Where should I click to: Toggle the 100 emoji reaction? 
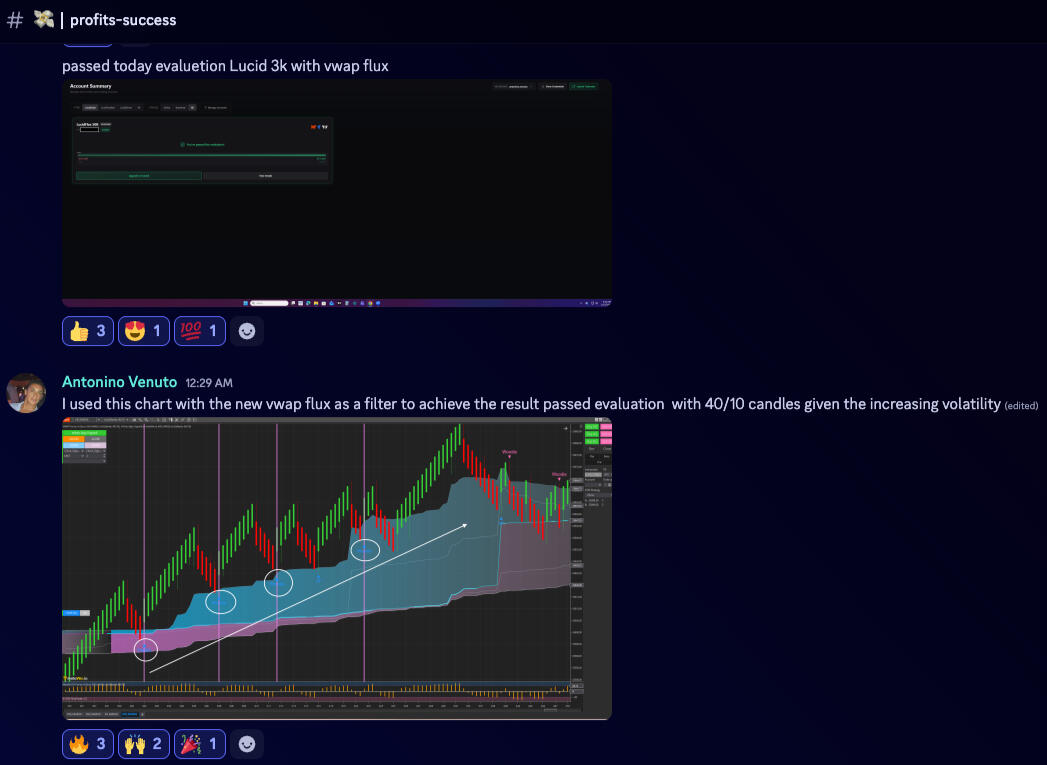pos(200,331)
